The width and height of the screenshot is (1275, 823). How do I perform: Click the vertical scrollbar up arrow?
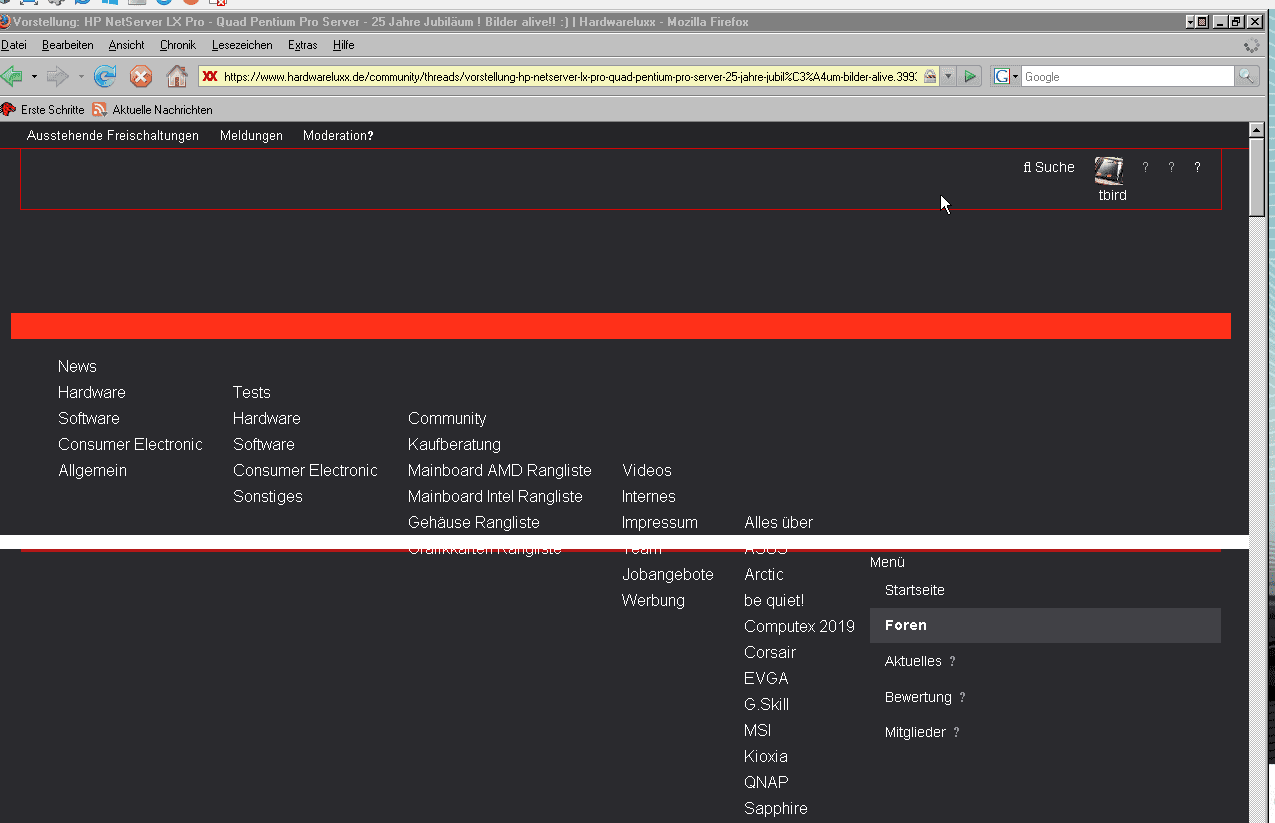click(1257, 130)
